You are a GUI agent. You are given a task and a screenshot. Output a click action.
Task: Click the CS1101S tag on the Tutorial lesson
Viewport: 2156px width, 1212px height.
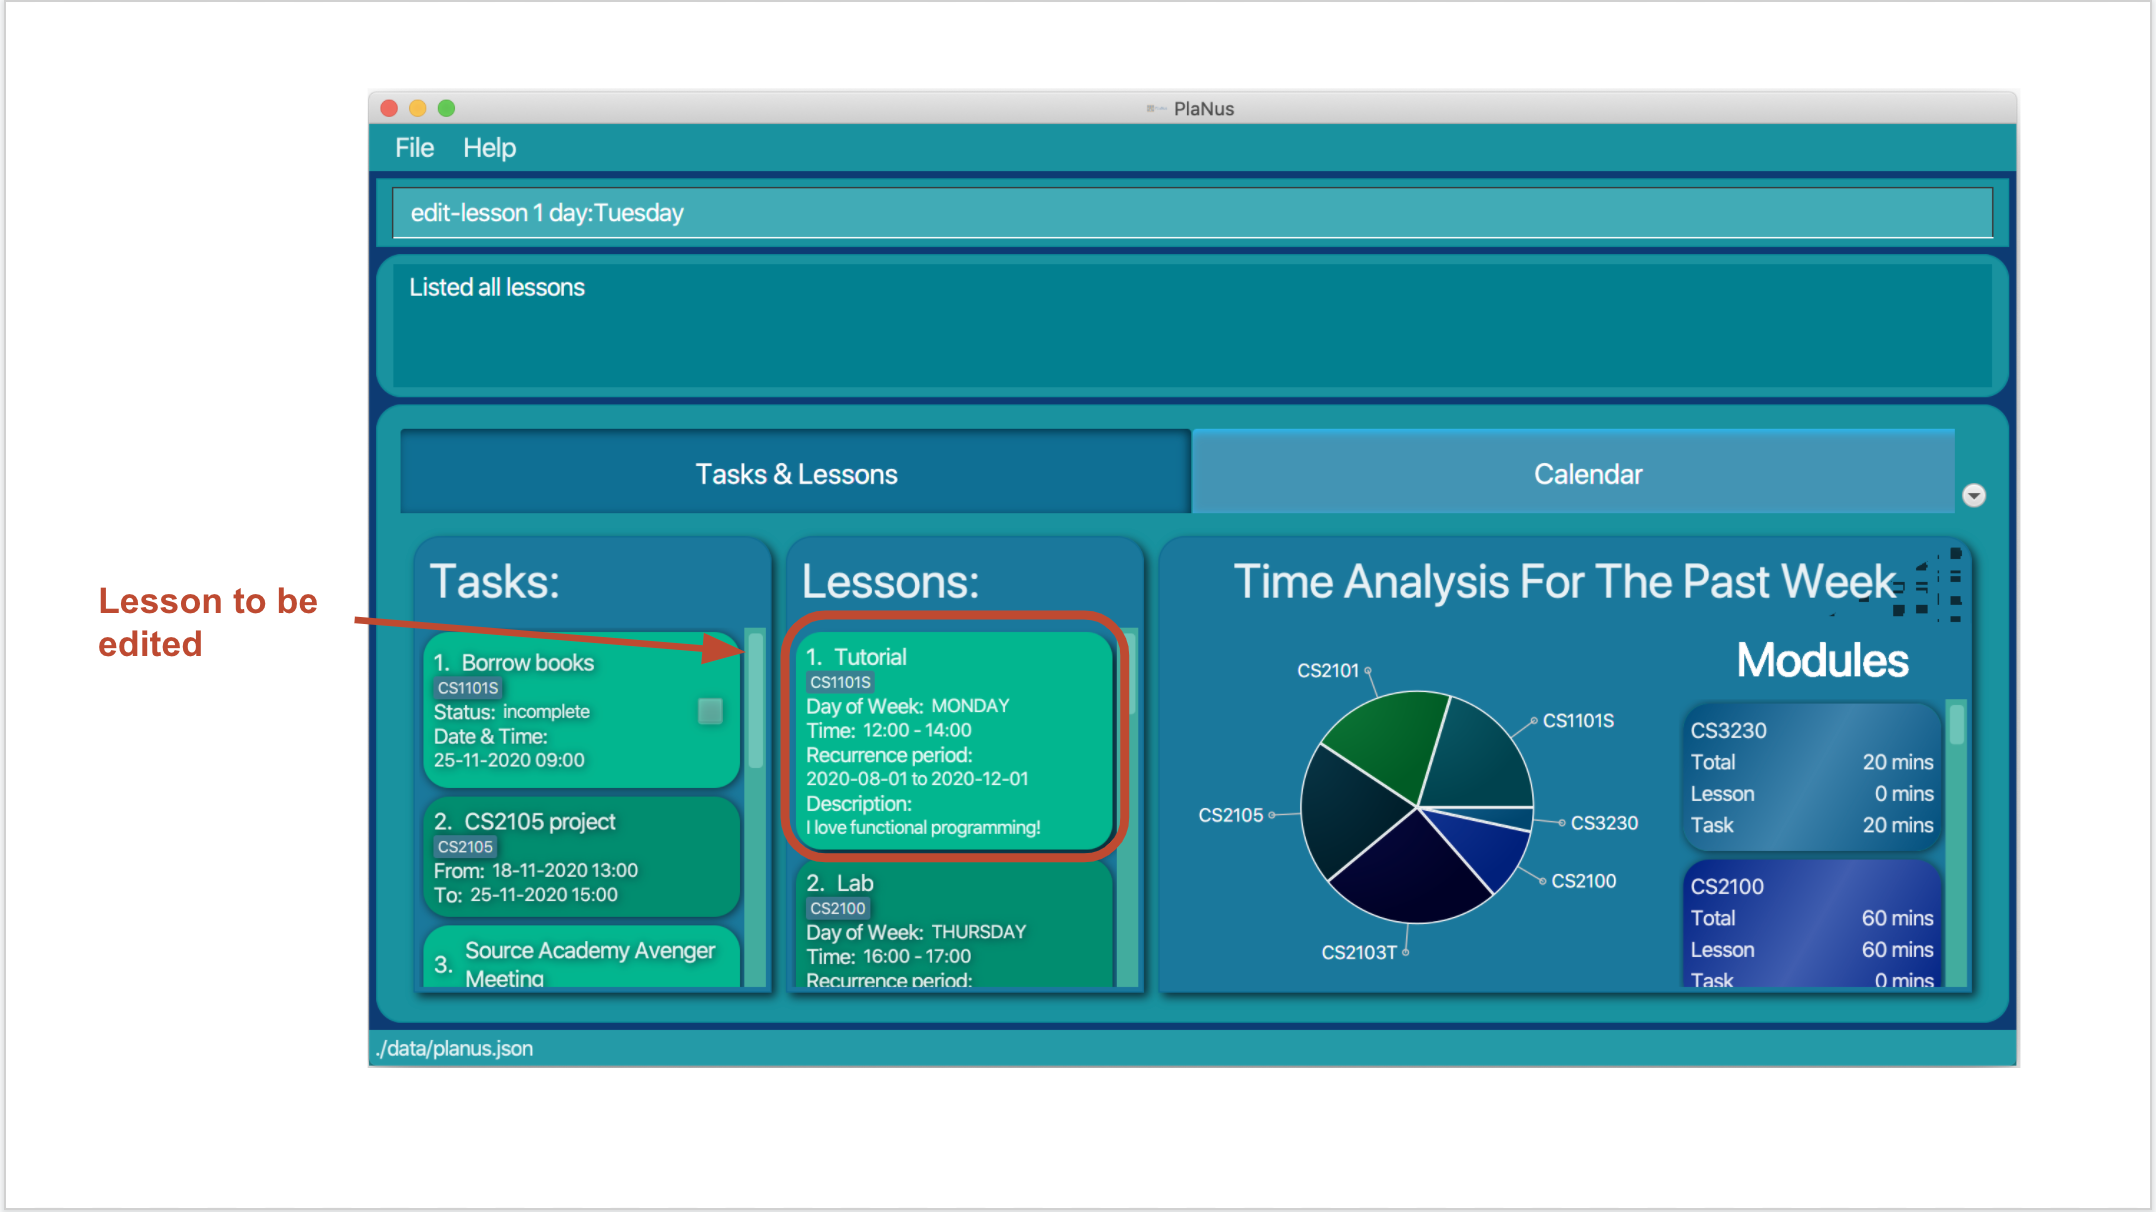tap(840, 682)
